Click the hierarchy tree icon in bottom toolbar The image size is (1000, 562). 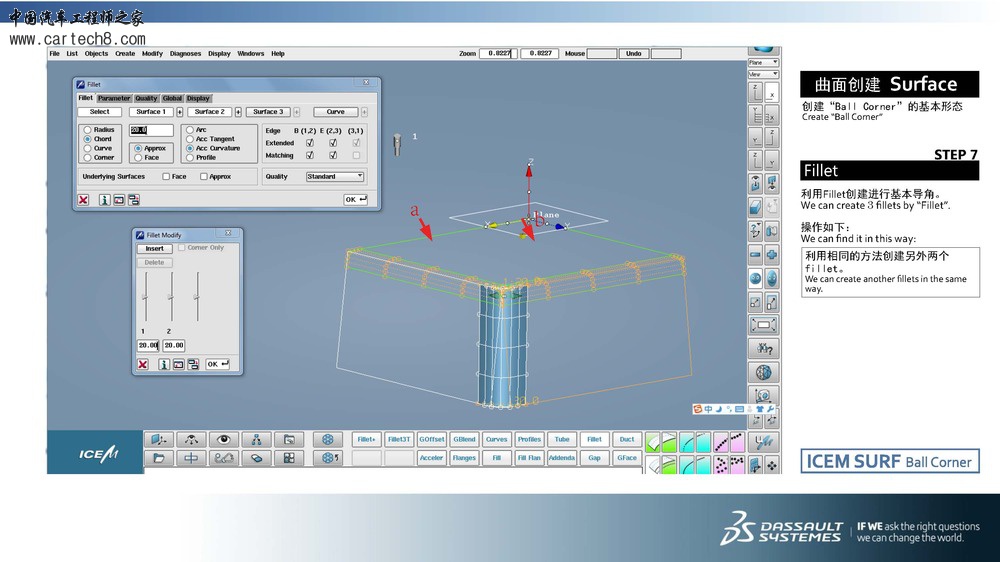click(256, 439)
